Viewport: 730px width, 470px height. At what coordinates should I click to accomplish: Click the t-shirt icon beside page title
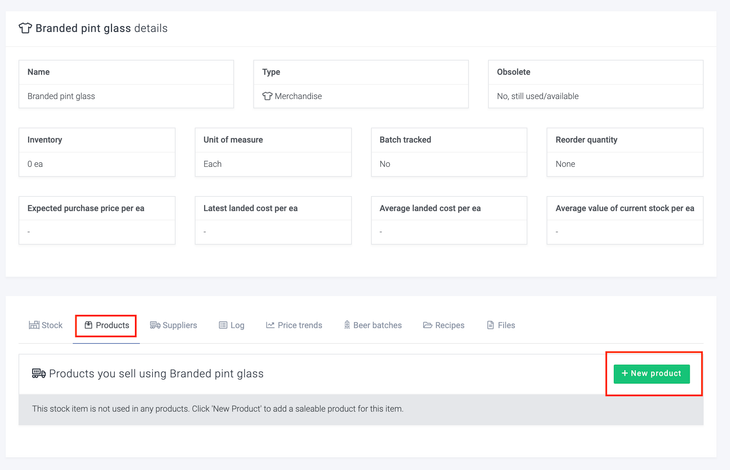click(25, 28)
